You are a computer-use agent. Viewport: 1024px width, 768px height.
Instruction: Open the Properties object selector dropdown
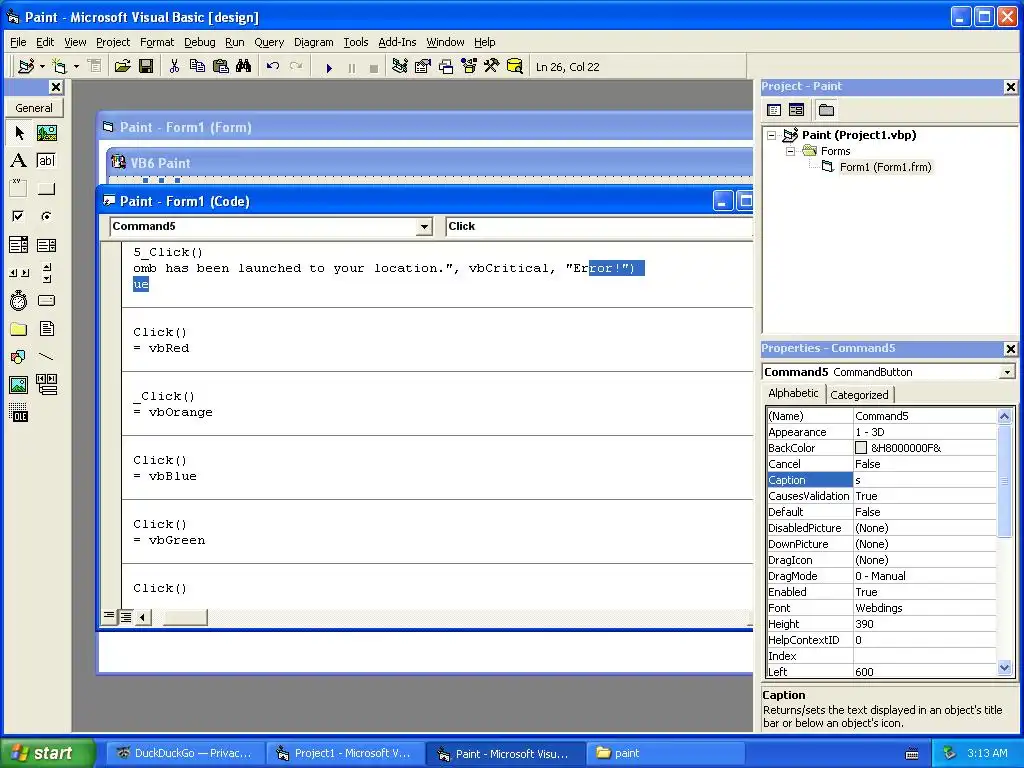1007,372
